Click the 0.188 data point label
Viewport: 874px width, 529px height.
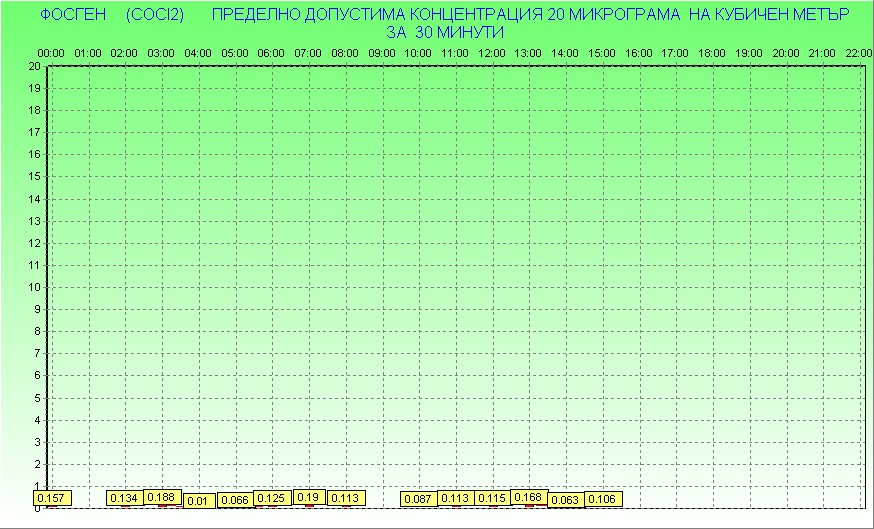click(x=161, y=497)
